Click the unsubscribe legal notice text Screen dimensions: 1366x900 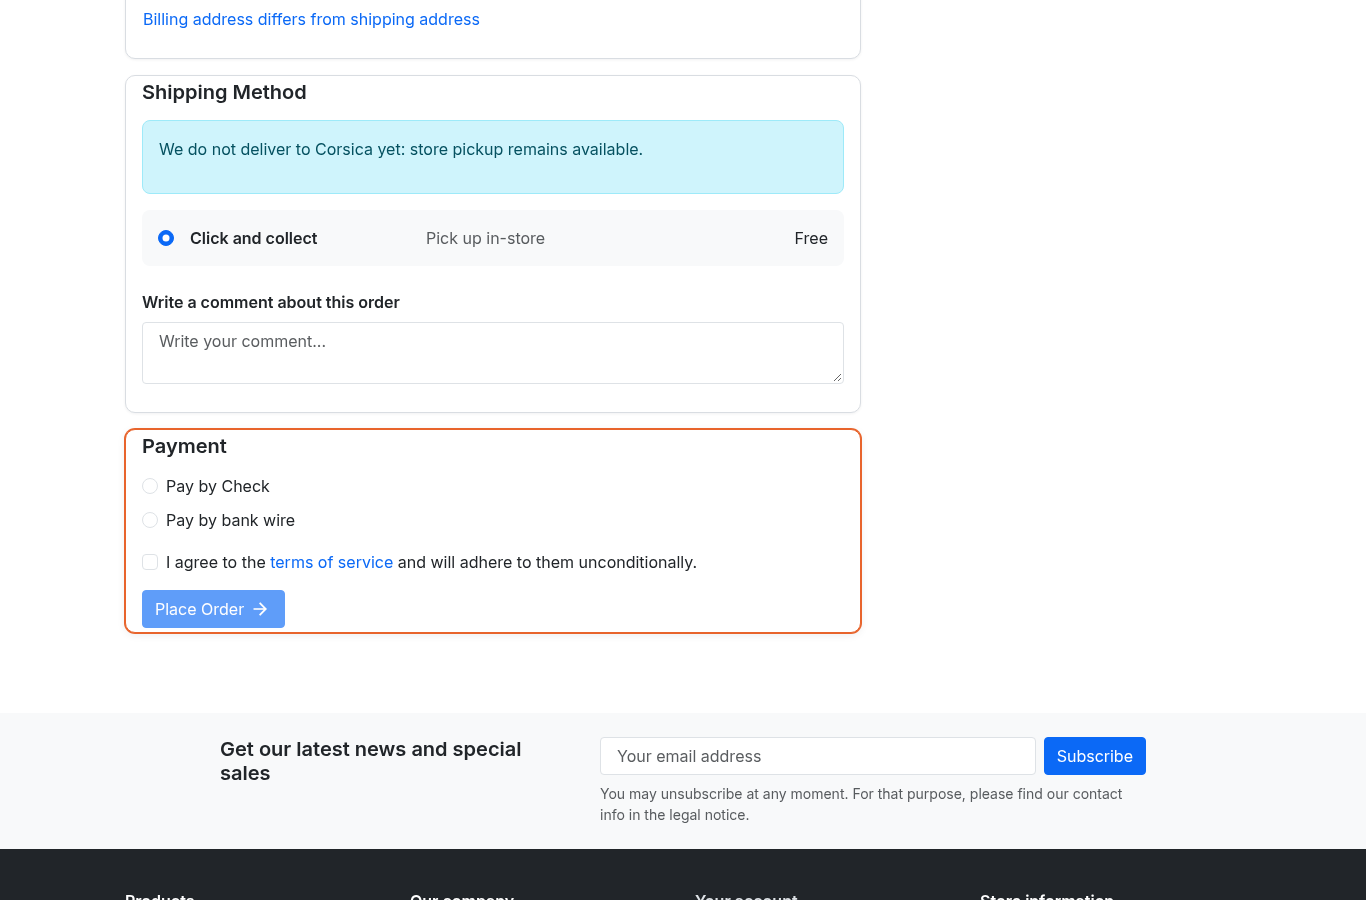tap(861, 804)
